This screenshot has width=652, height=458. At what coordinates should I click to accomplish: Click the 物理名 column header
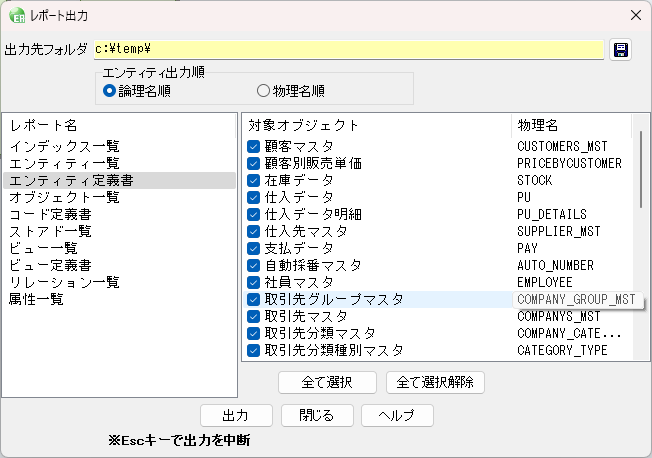click(571, 125)
